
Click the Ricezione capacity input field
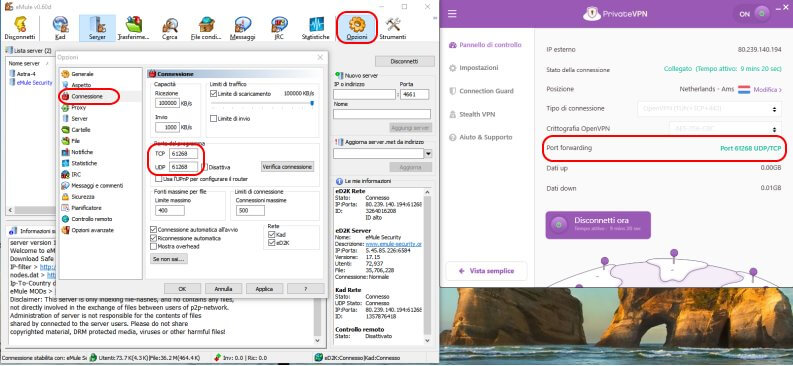167,103
